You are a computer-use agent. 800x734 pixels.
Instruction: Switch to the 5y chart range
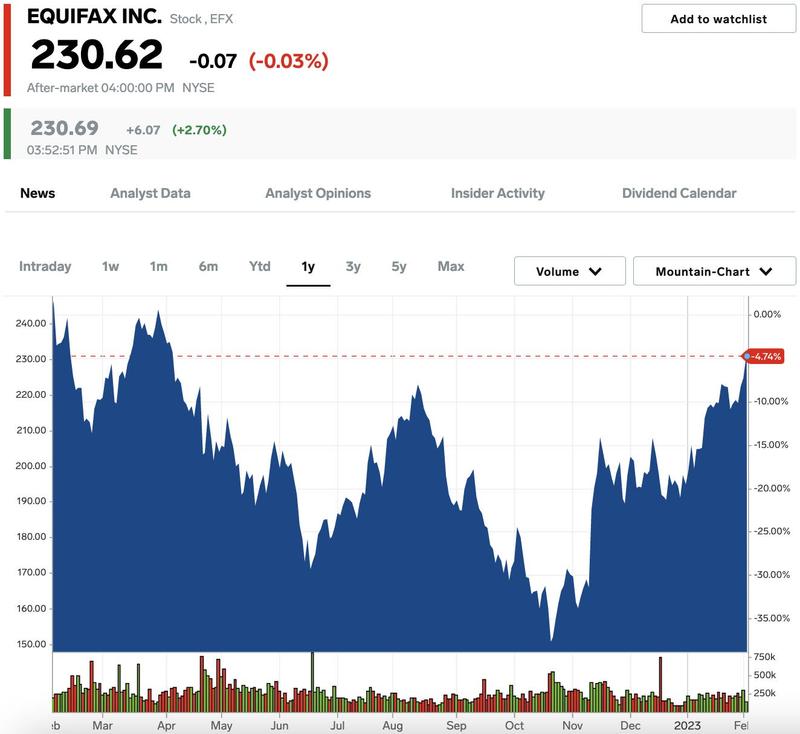(399, 266)
